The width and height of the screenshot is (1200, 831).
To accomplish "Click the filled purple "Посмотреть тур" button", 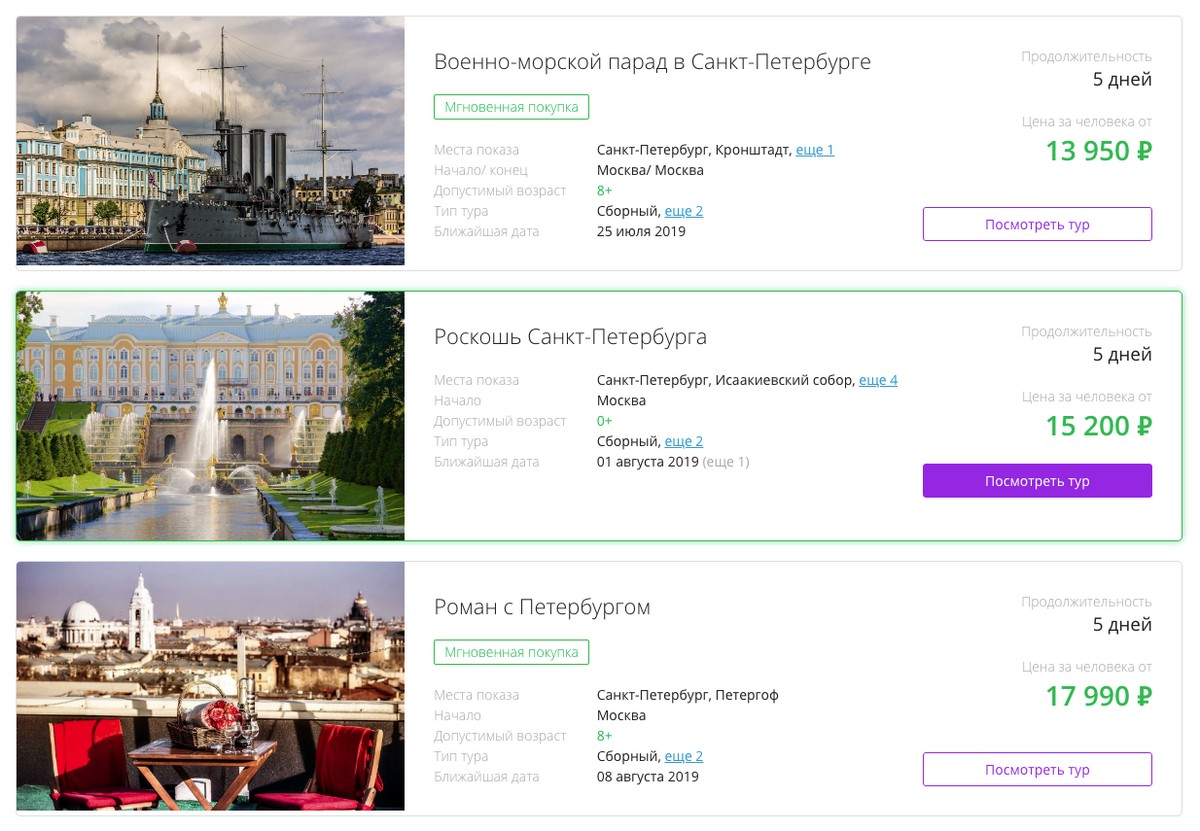I will tap(1037, 481).
